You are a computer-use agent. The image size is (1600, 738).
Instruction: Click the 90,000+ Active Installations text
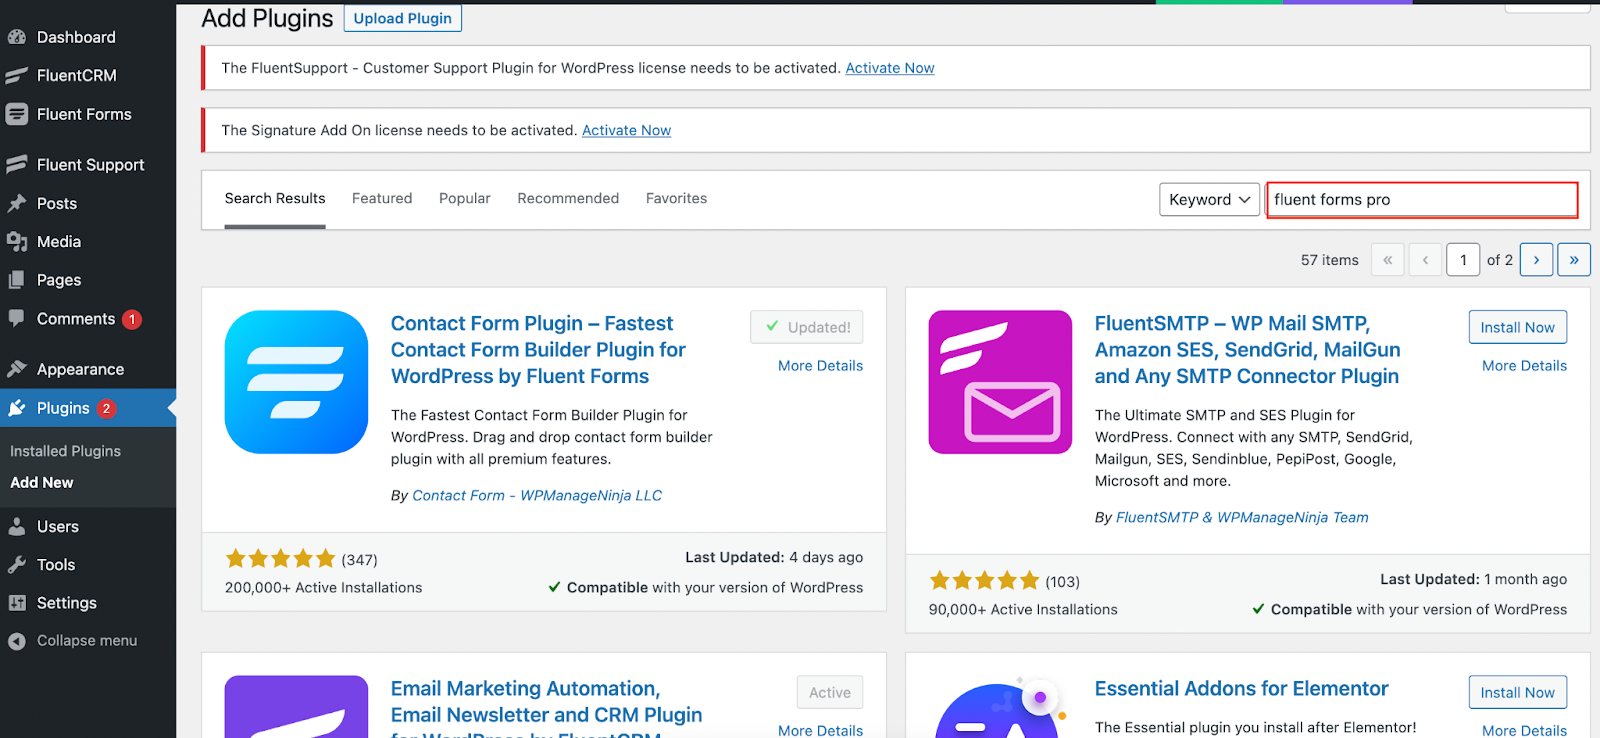coord(1023,610)
